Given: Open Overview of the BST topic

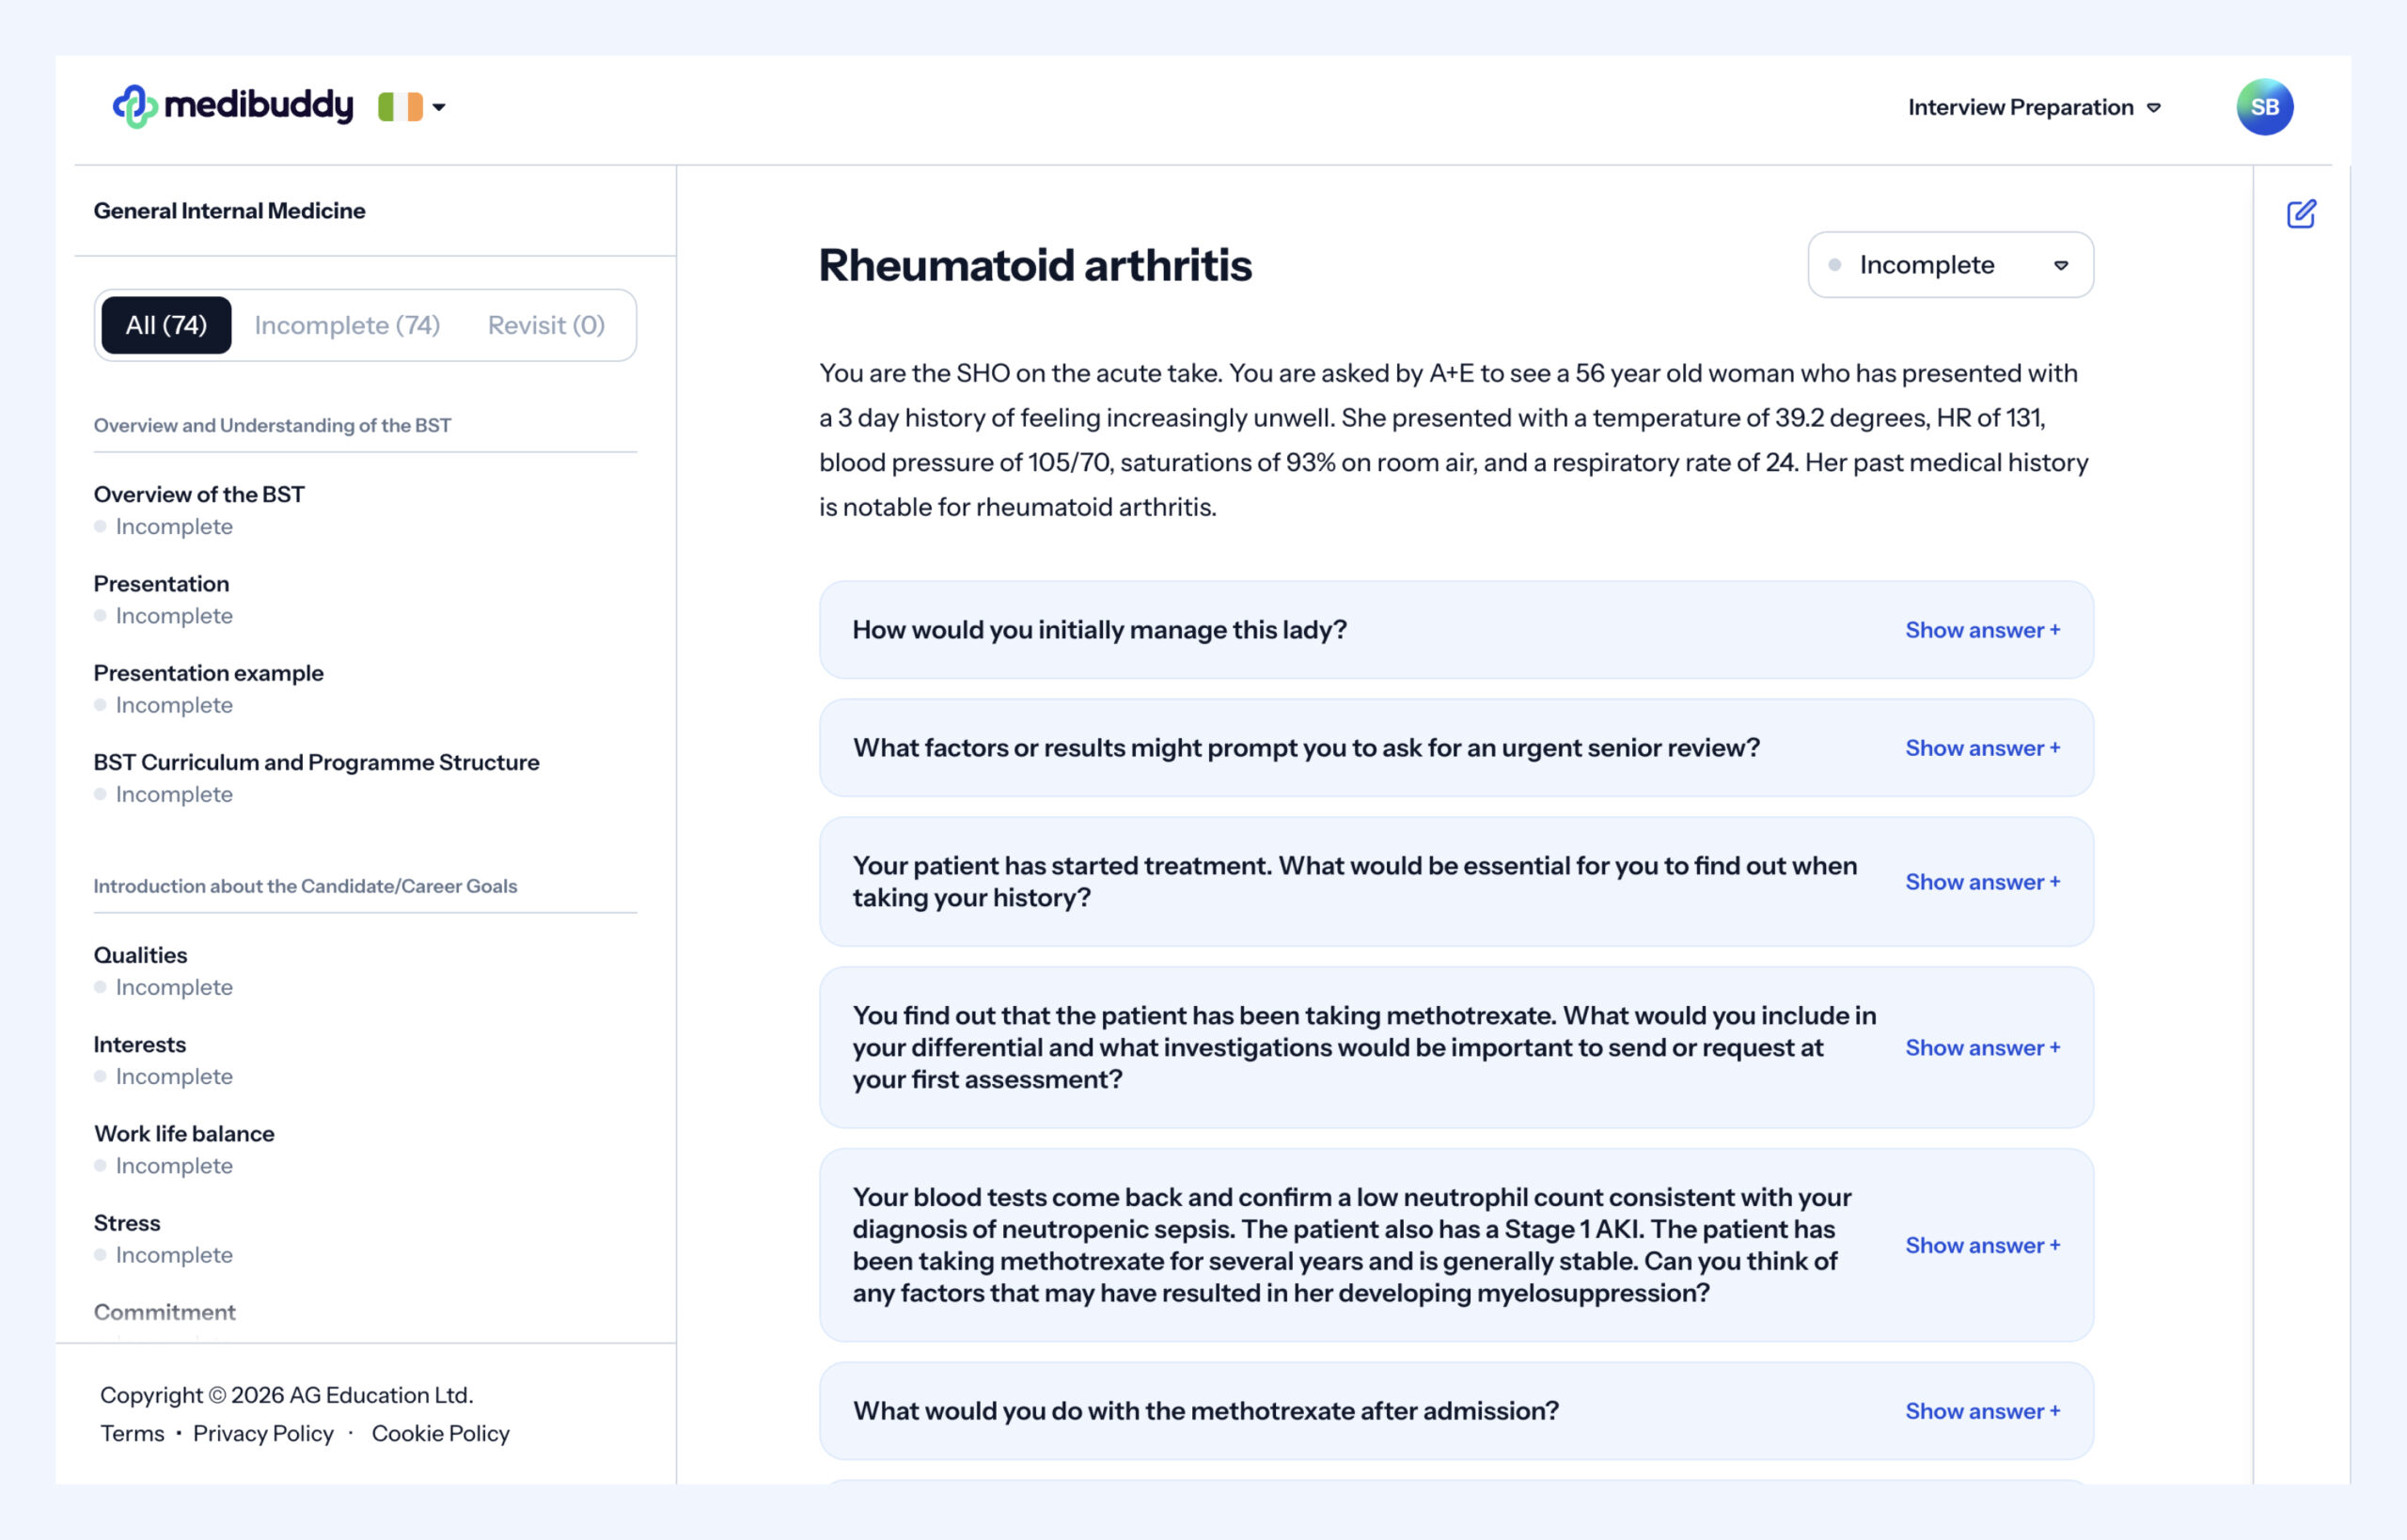Looking at the screenshot, I should pyautogui.click(x=199, y=494).
